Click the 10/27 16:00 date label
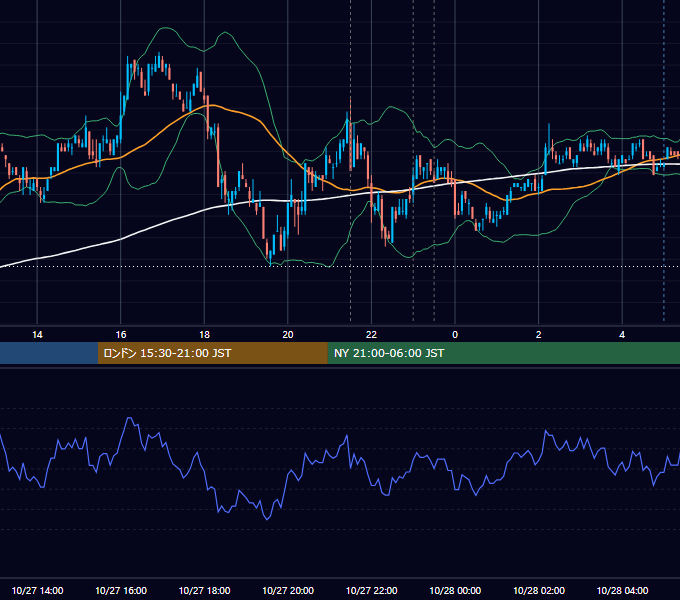Screen dimensions: 680x600 pos(121,590)
